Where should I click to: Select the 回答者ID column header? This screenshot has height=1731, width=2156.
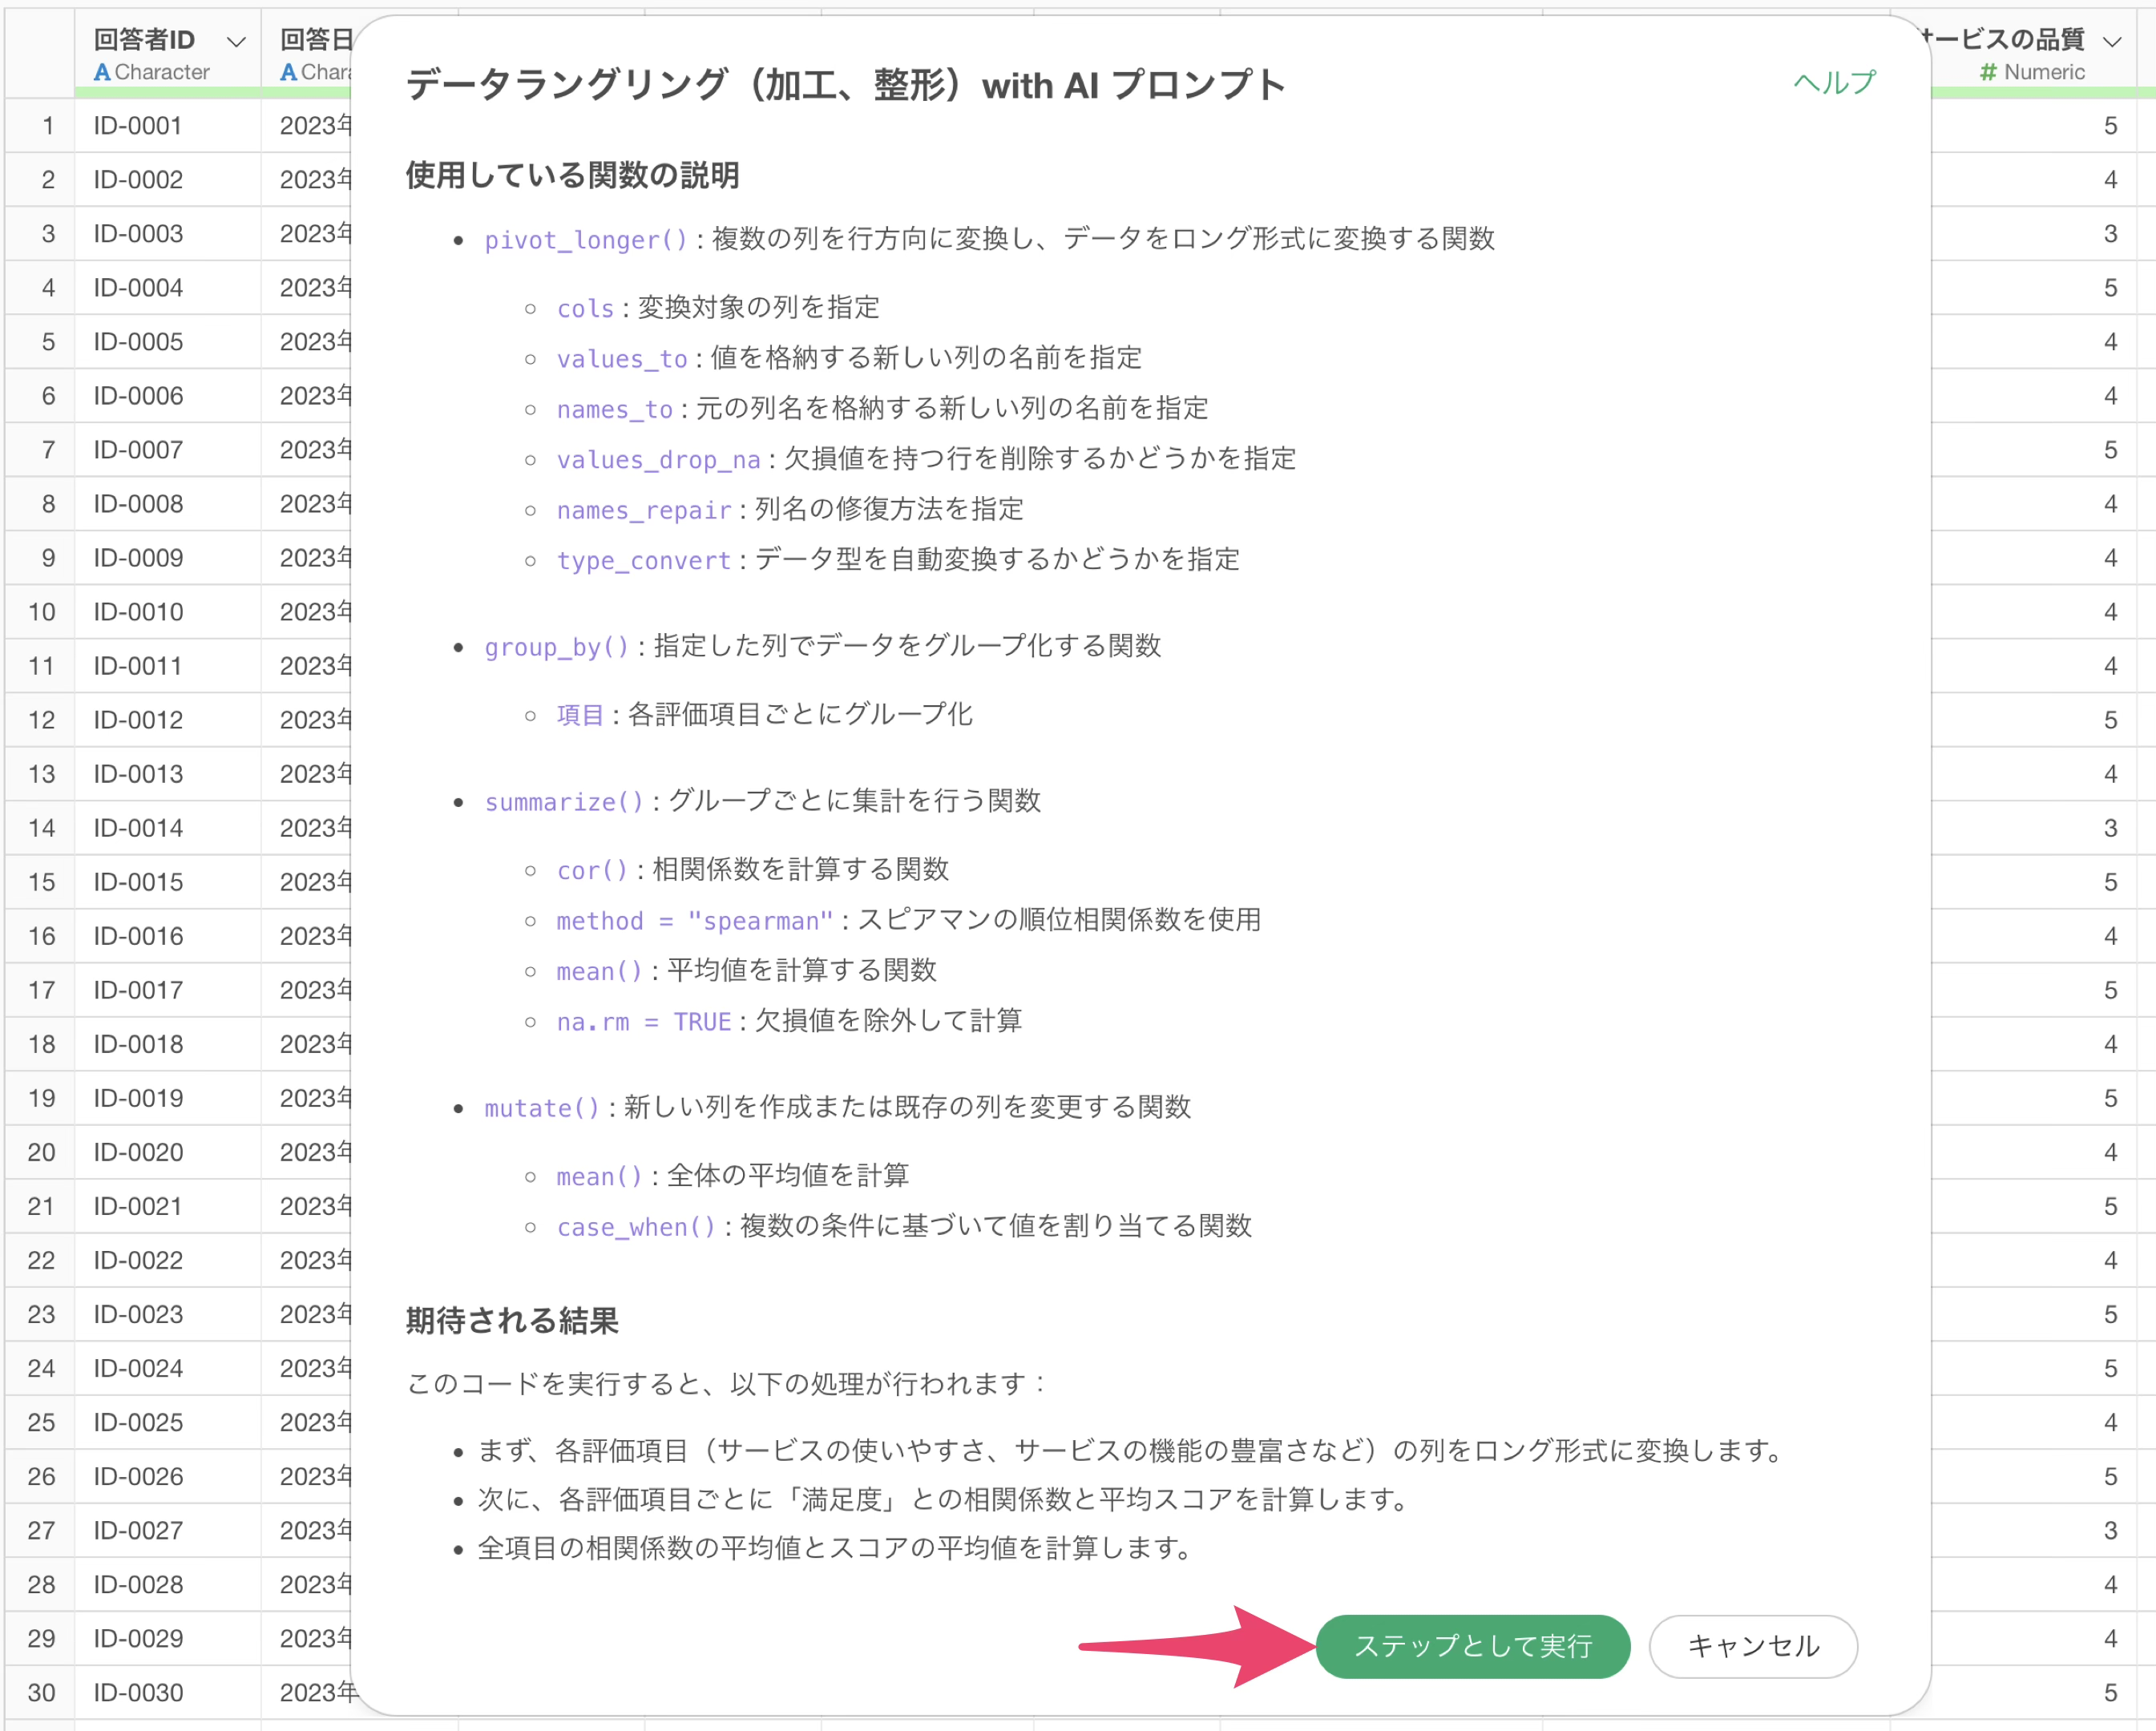click(145, 39)
